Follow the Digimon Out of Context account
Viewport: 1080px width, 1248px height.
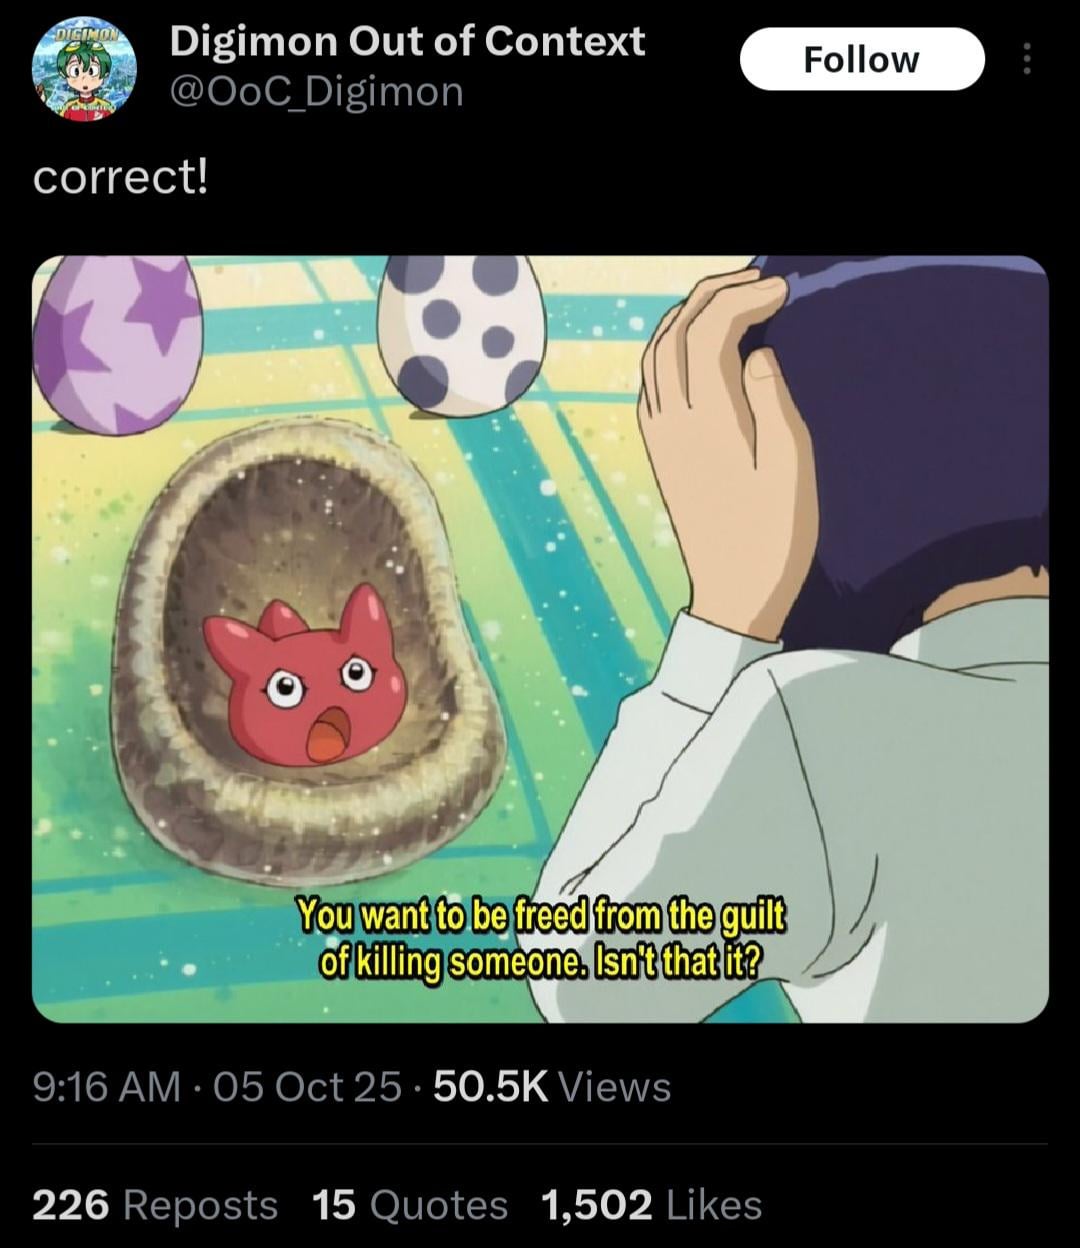tap(861, 59)
